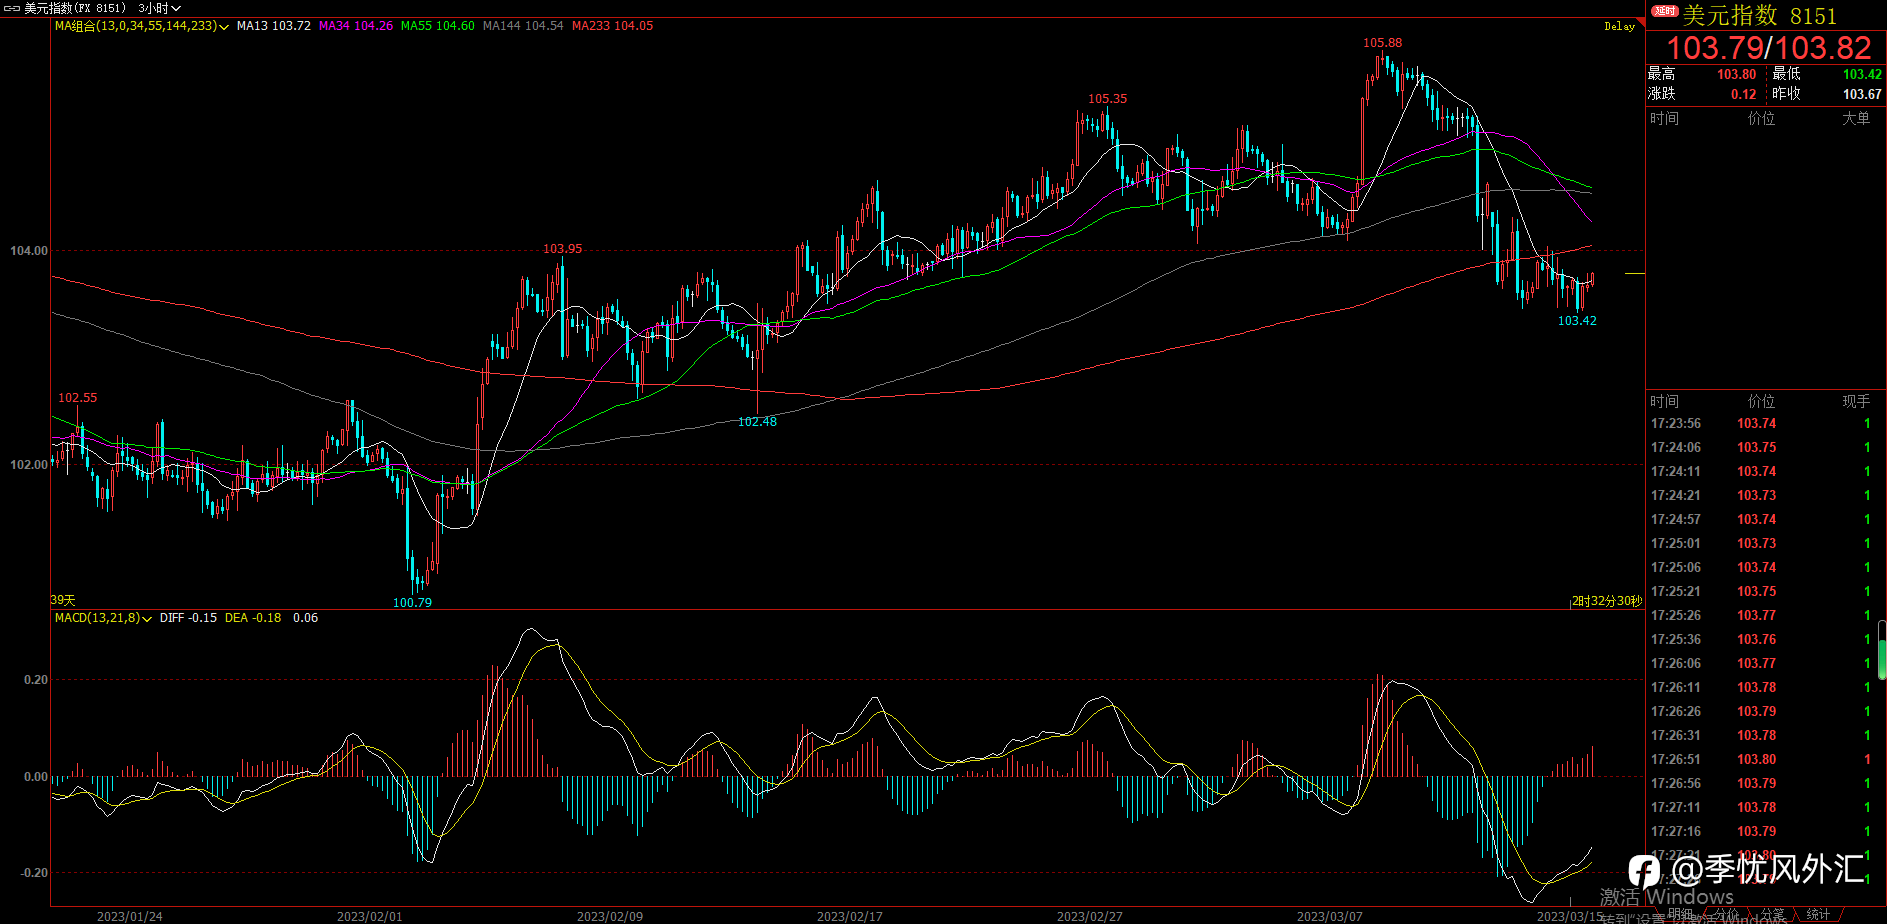Click the magenta MA34 legend label
This screenshot has height=924, width=1887.
(355, 26)
